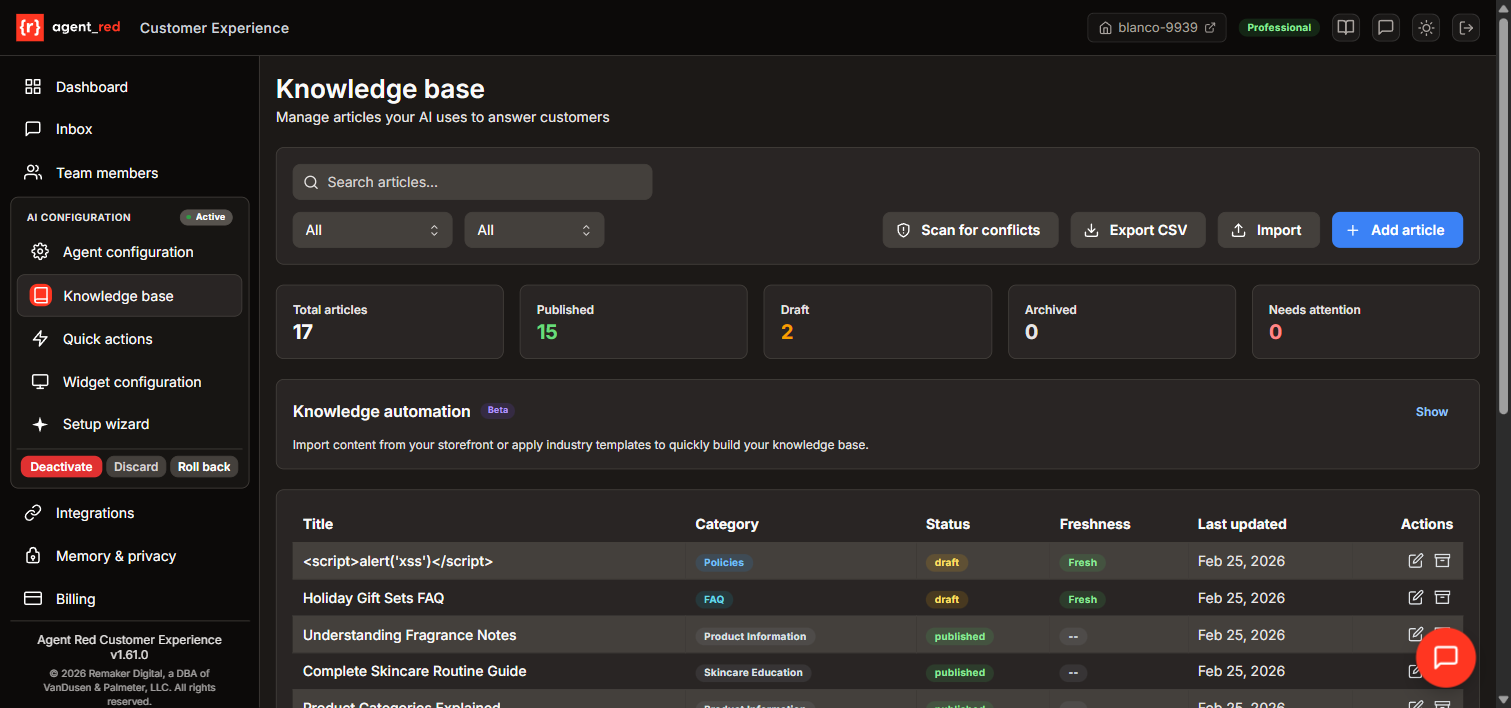Open documentation via the book icon

coord(1345,27)
